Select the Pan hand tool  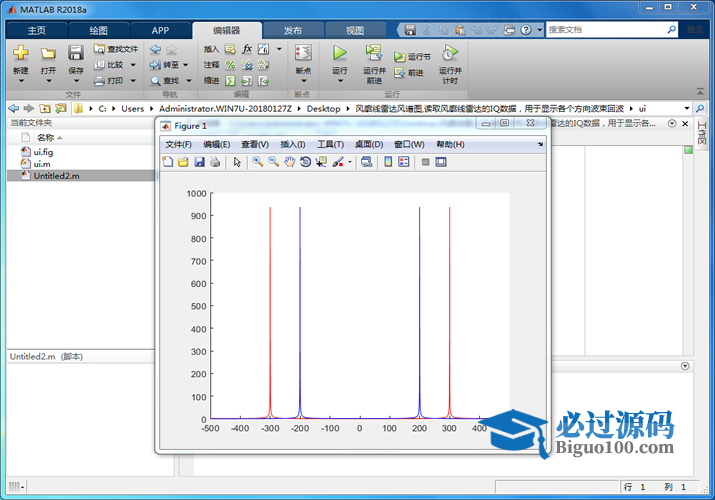pos(290,162)
